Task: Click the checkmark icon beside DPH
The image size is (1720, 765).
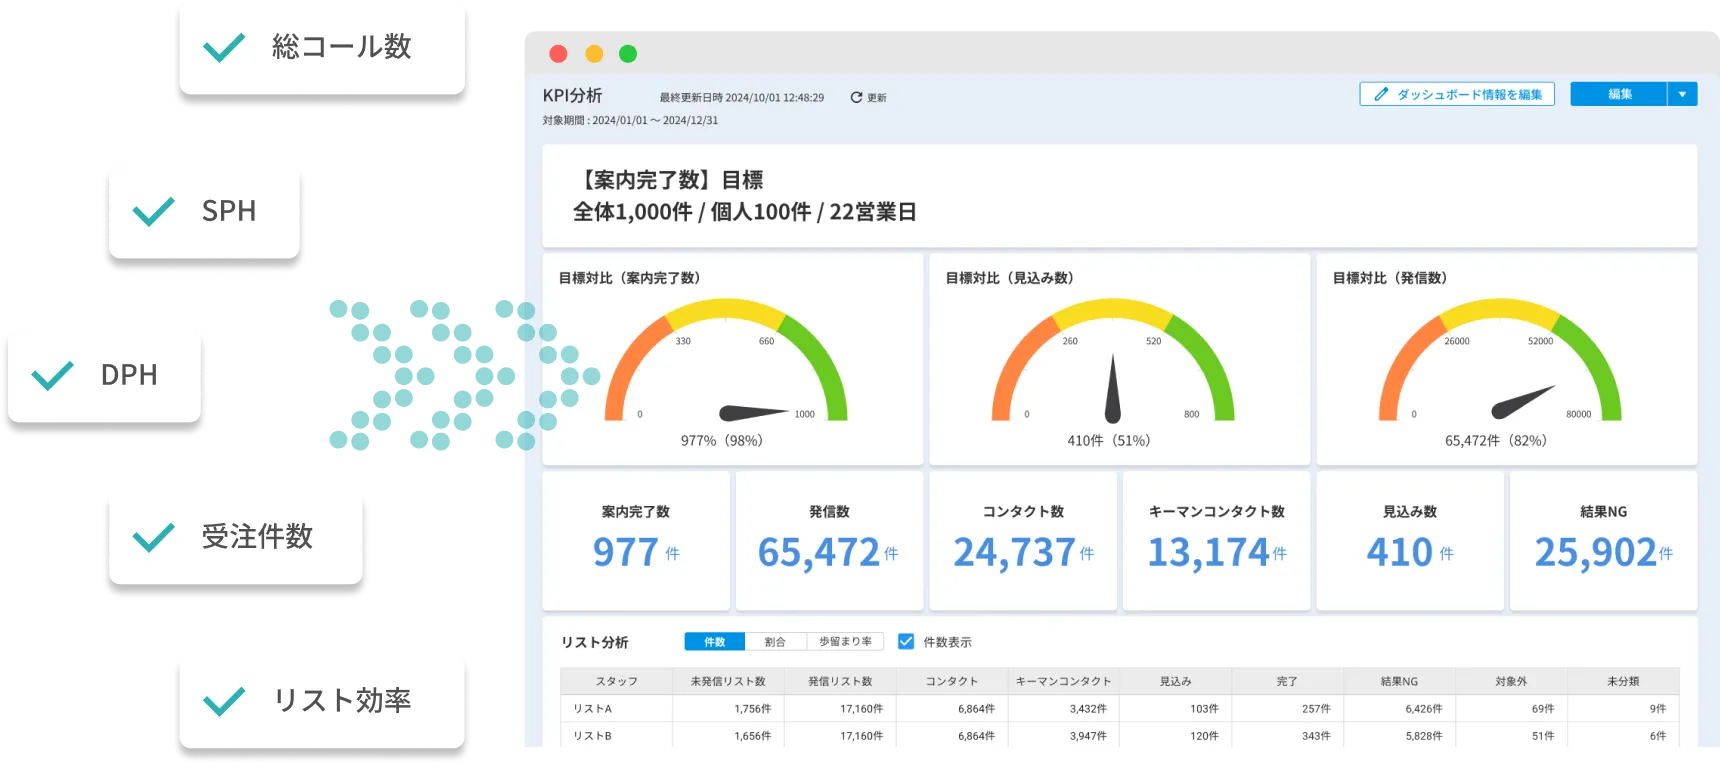Action: [x=53, y=375]
